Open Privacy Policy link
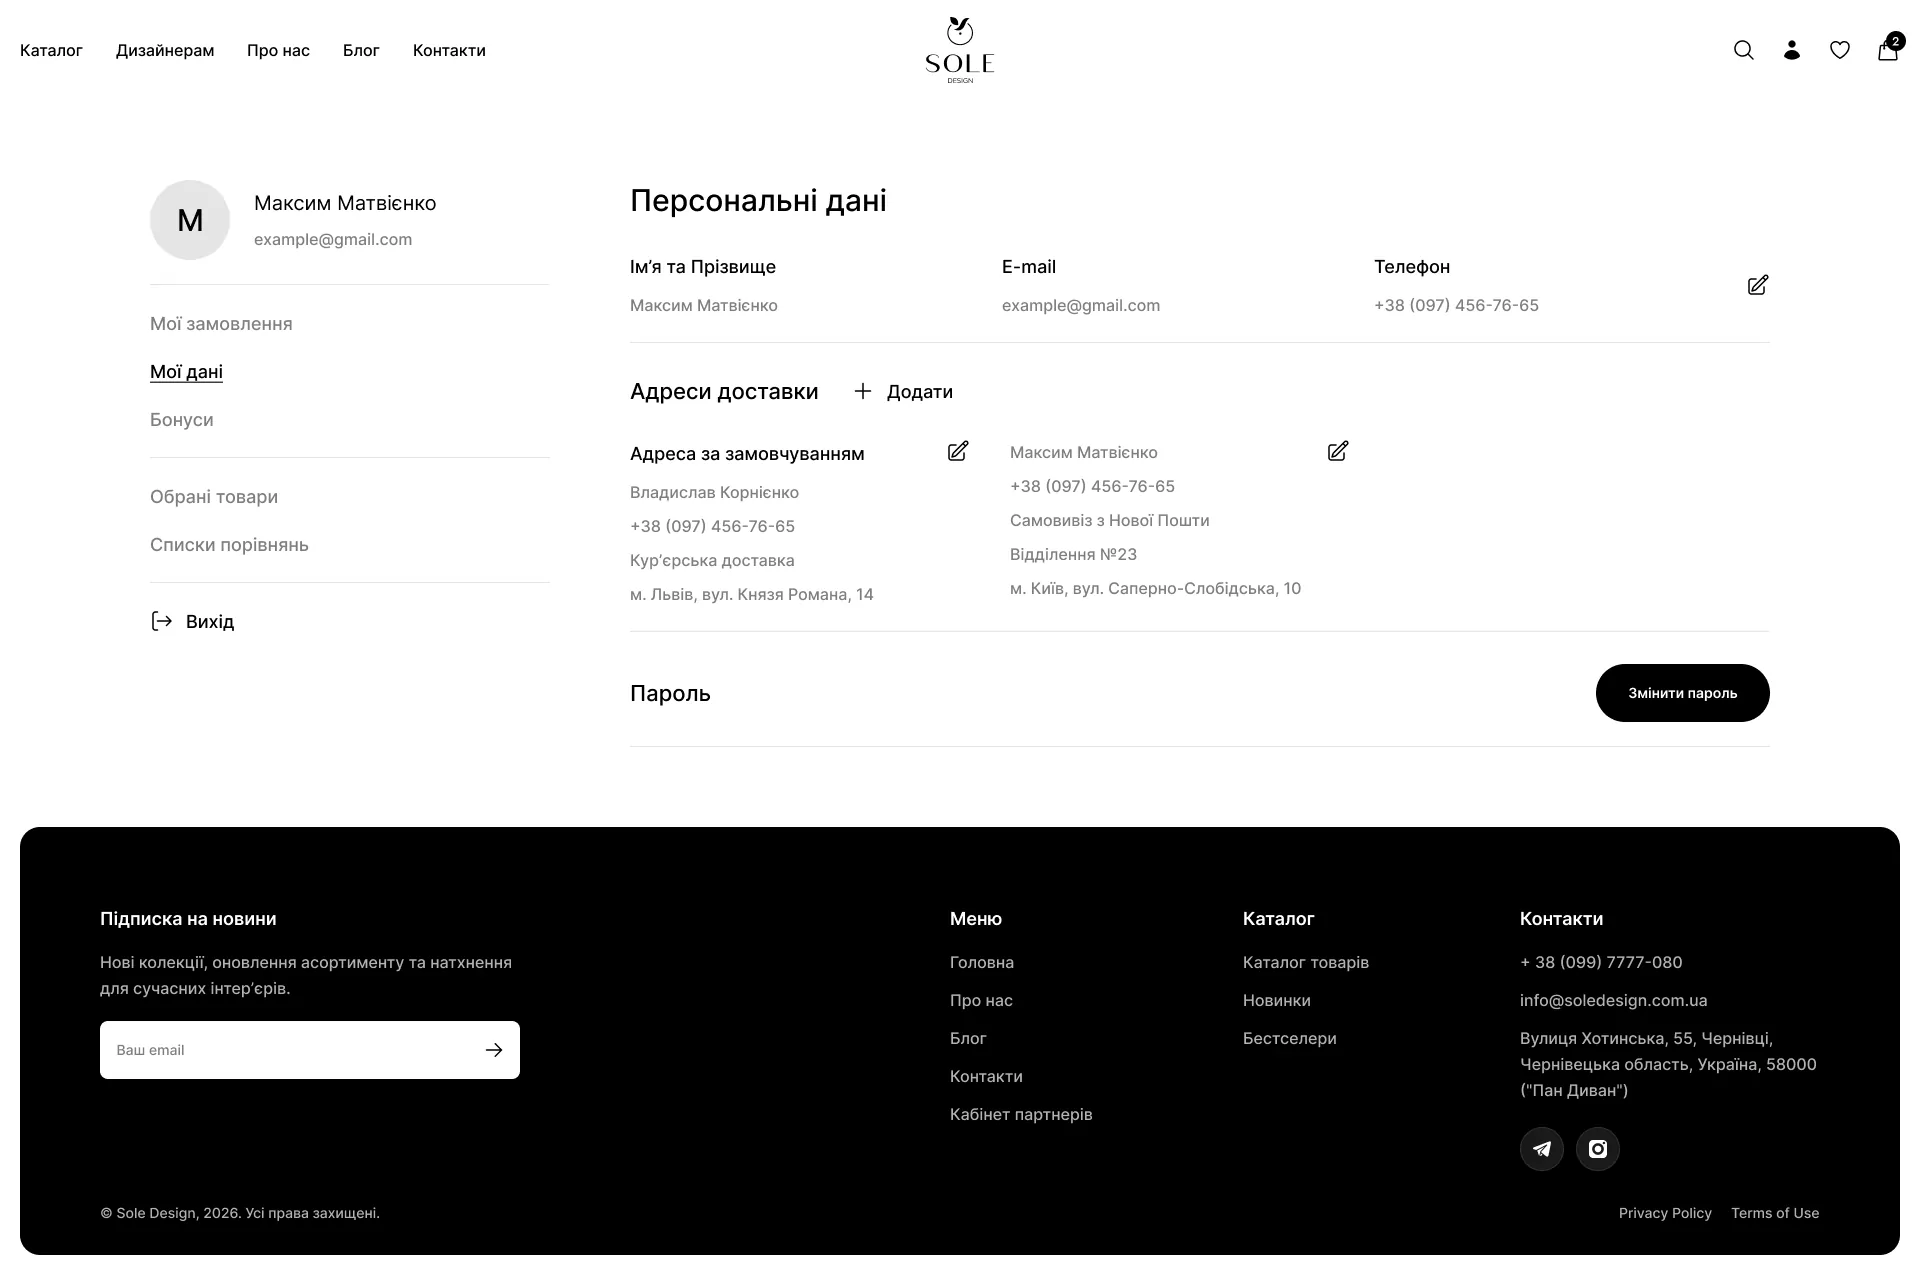The height and width of the screenshot is (1275, 1920). (1665, 1213)
